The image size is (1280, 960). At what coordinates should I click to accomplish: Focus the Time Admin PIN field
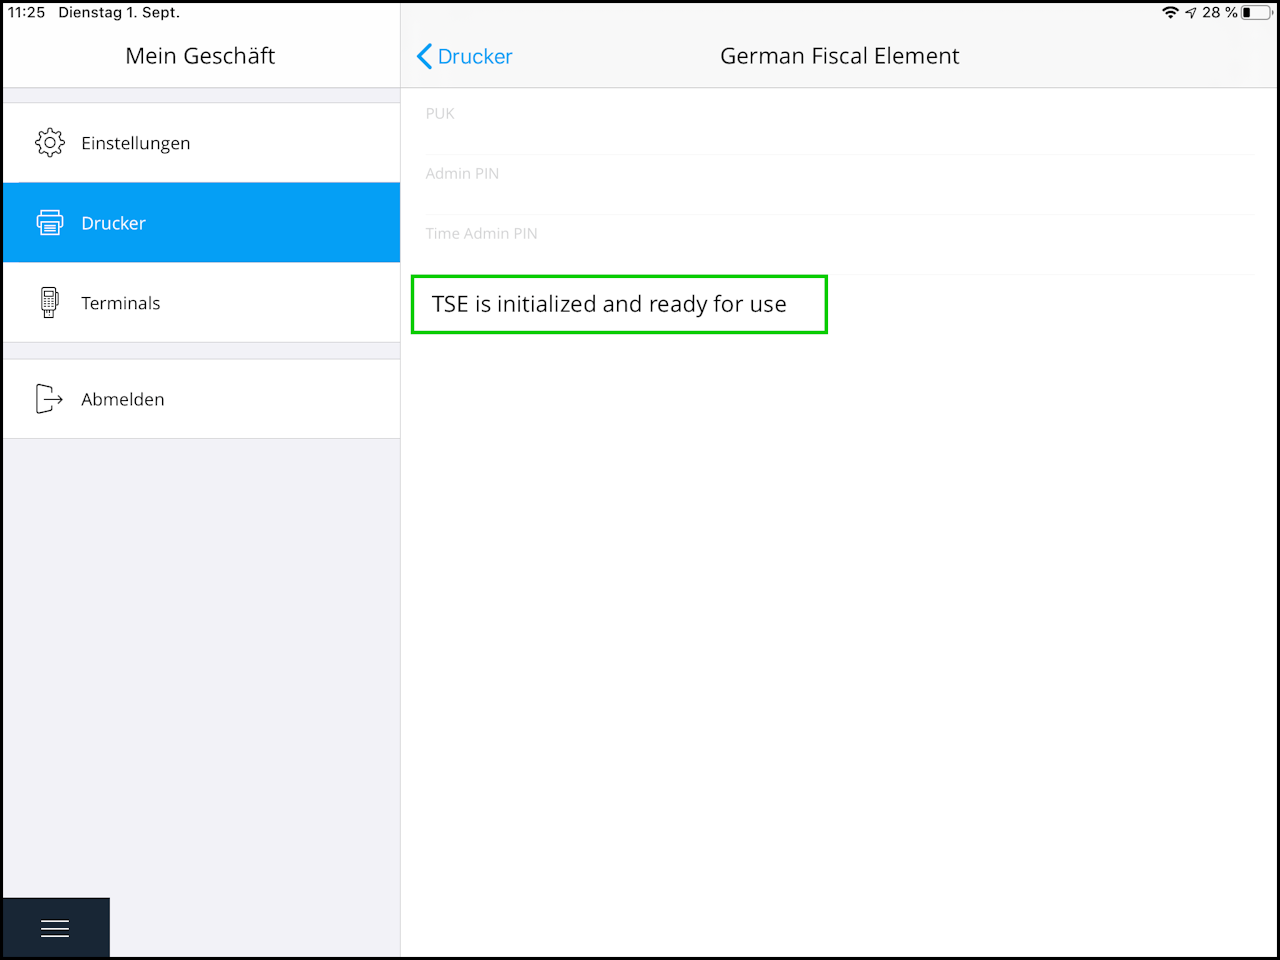coord(840,244)
